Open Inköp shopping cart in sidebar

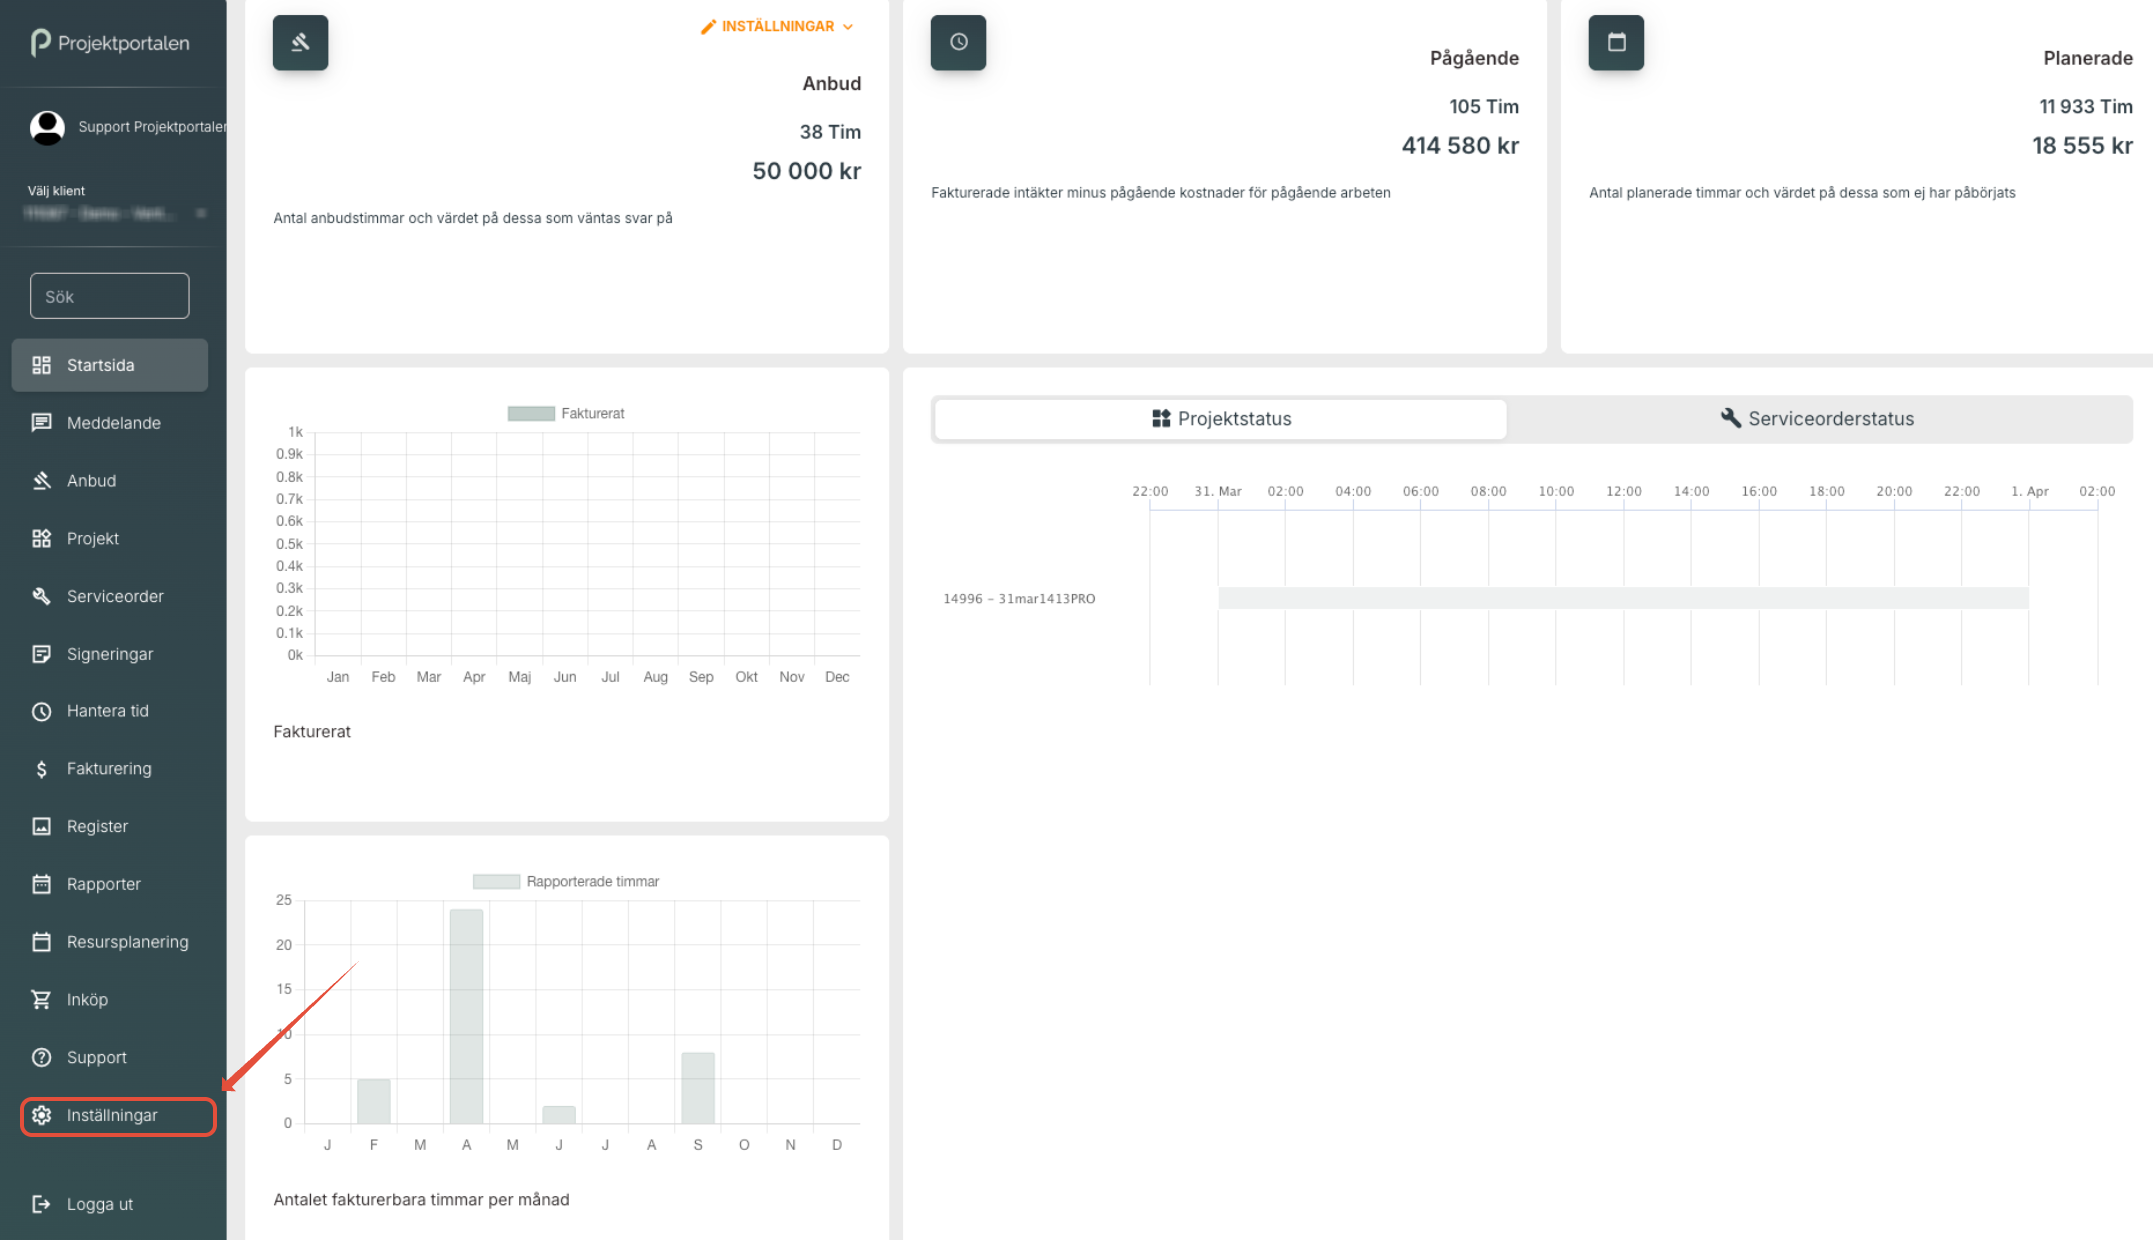click(87, 1000)
